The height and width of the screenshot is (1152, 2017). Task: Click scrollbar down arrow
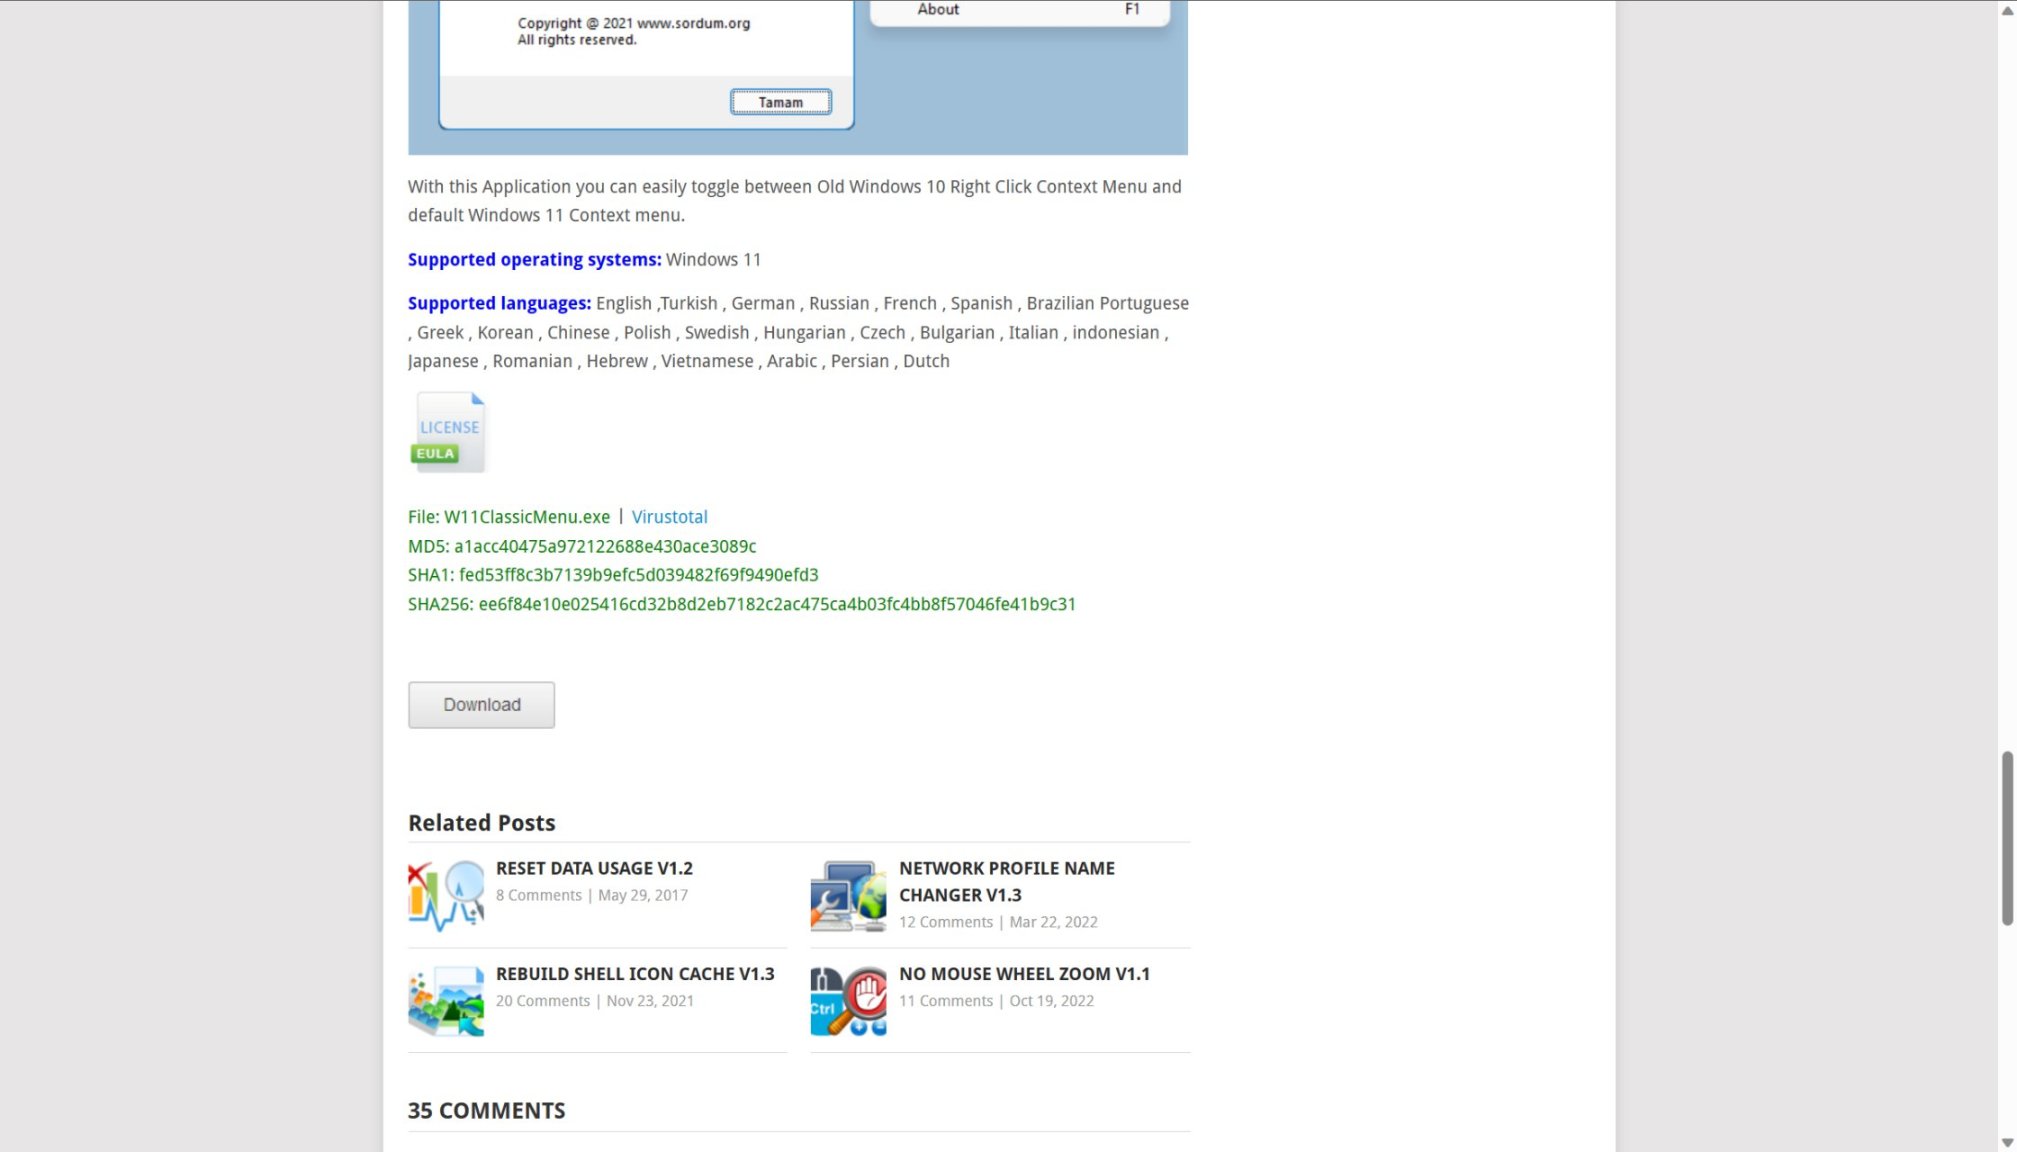2006,1142
